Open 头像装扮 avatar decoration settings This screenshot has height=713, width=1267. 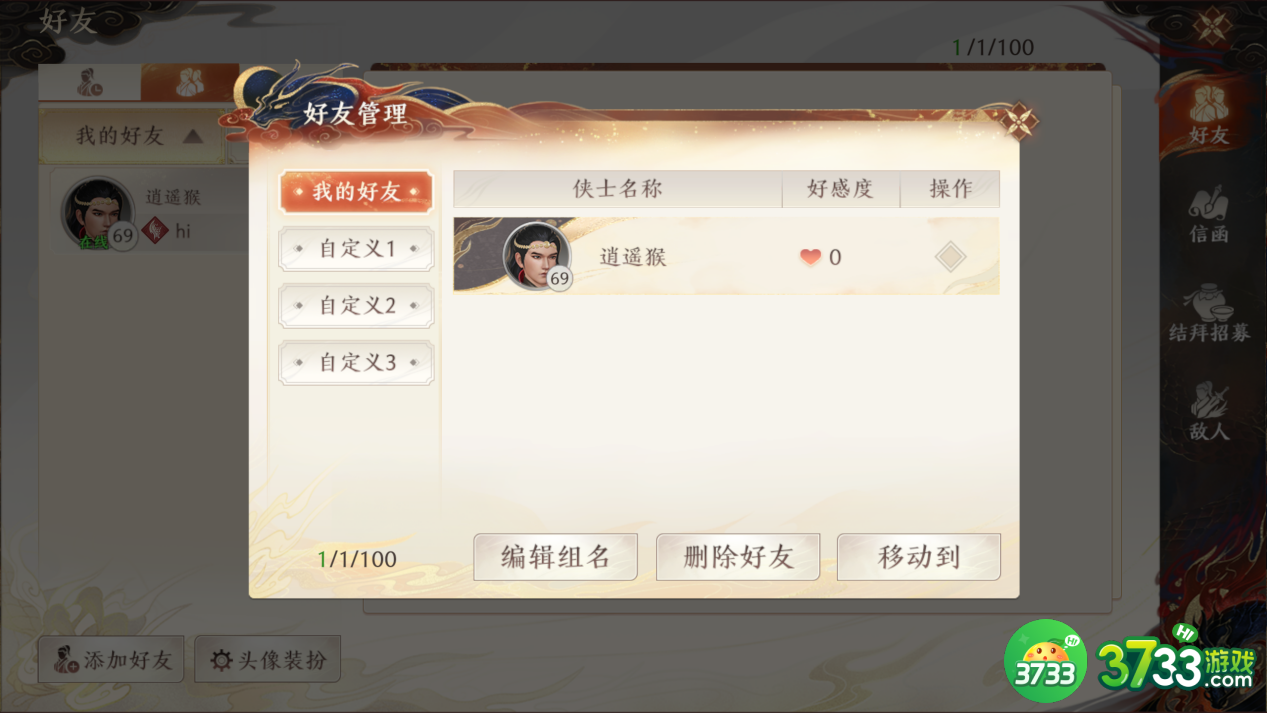pyautogui.click(x=267, y=659)
